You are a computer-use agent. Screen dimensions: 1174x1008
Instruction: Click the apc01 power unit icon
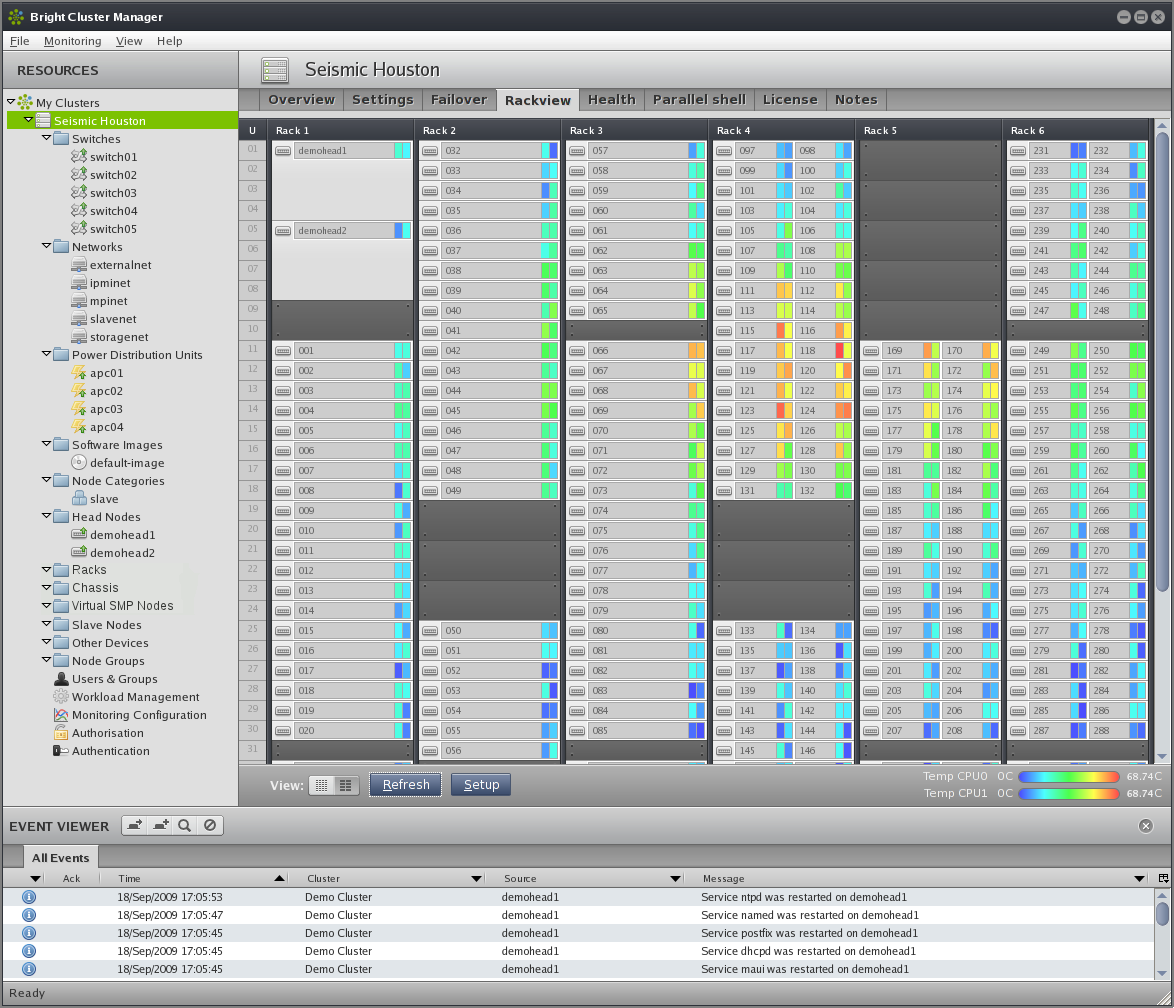tap(79, 372)
